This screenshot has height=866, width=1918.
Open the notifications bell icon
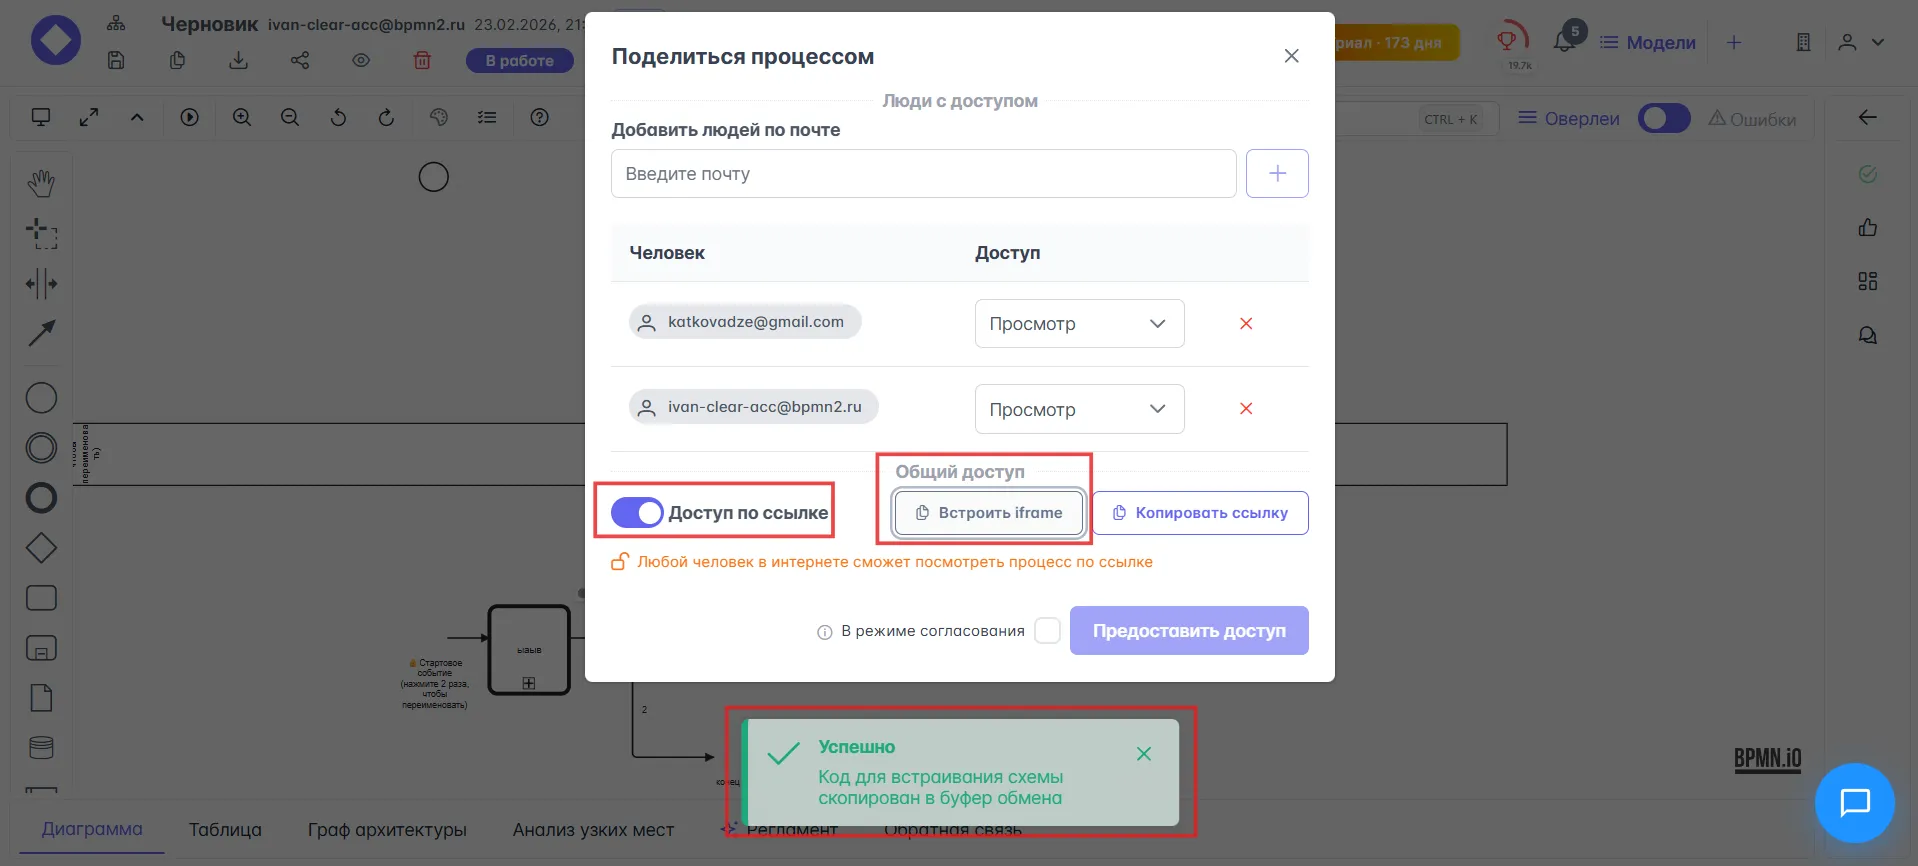click(x=1564, y=42)
